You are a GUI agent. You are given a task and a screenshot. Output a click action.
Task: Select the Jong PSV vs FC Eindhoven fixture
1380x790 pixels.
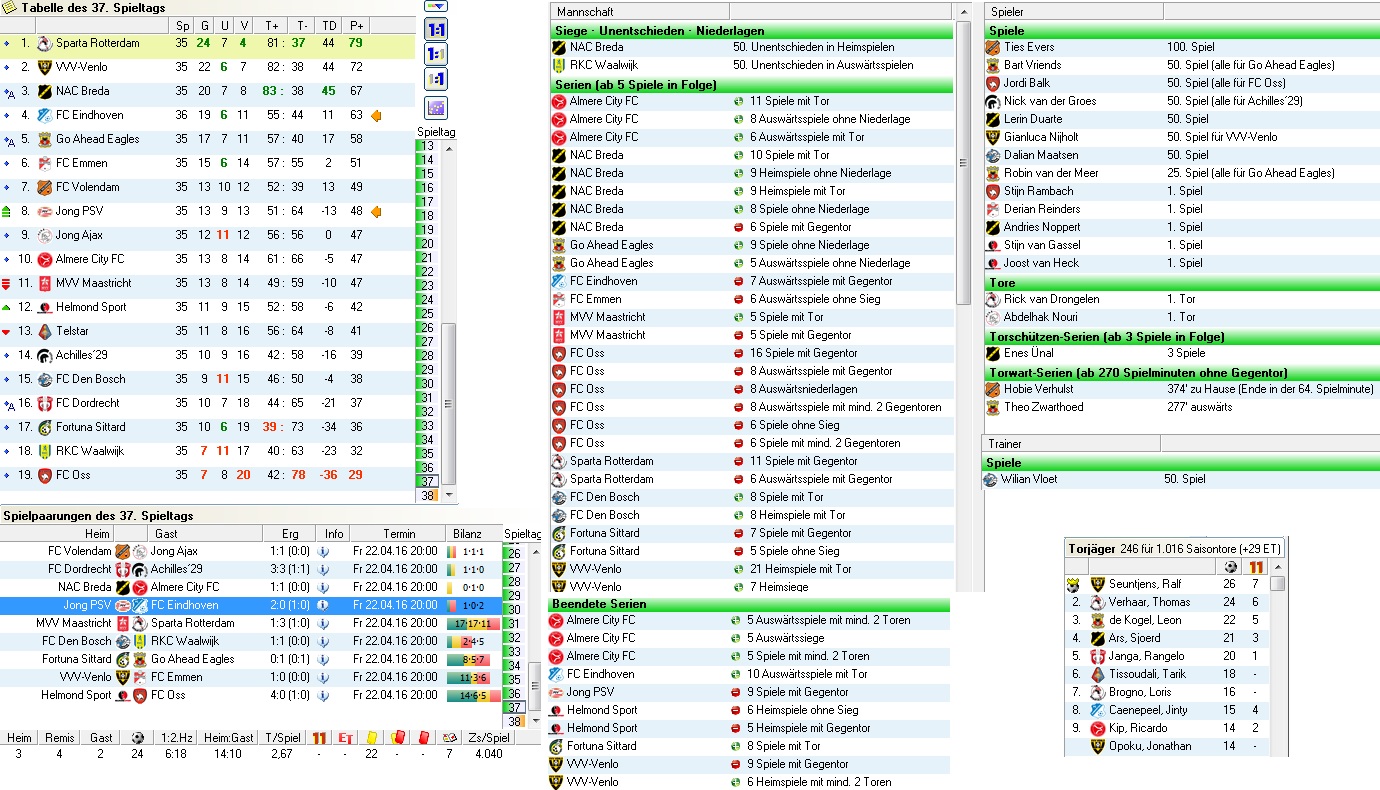251,605
